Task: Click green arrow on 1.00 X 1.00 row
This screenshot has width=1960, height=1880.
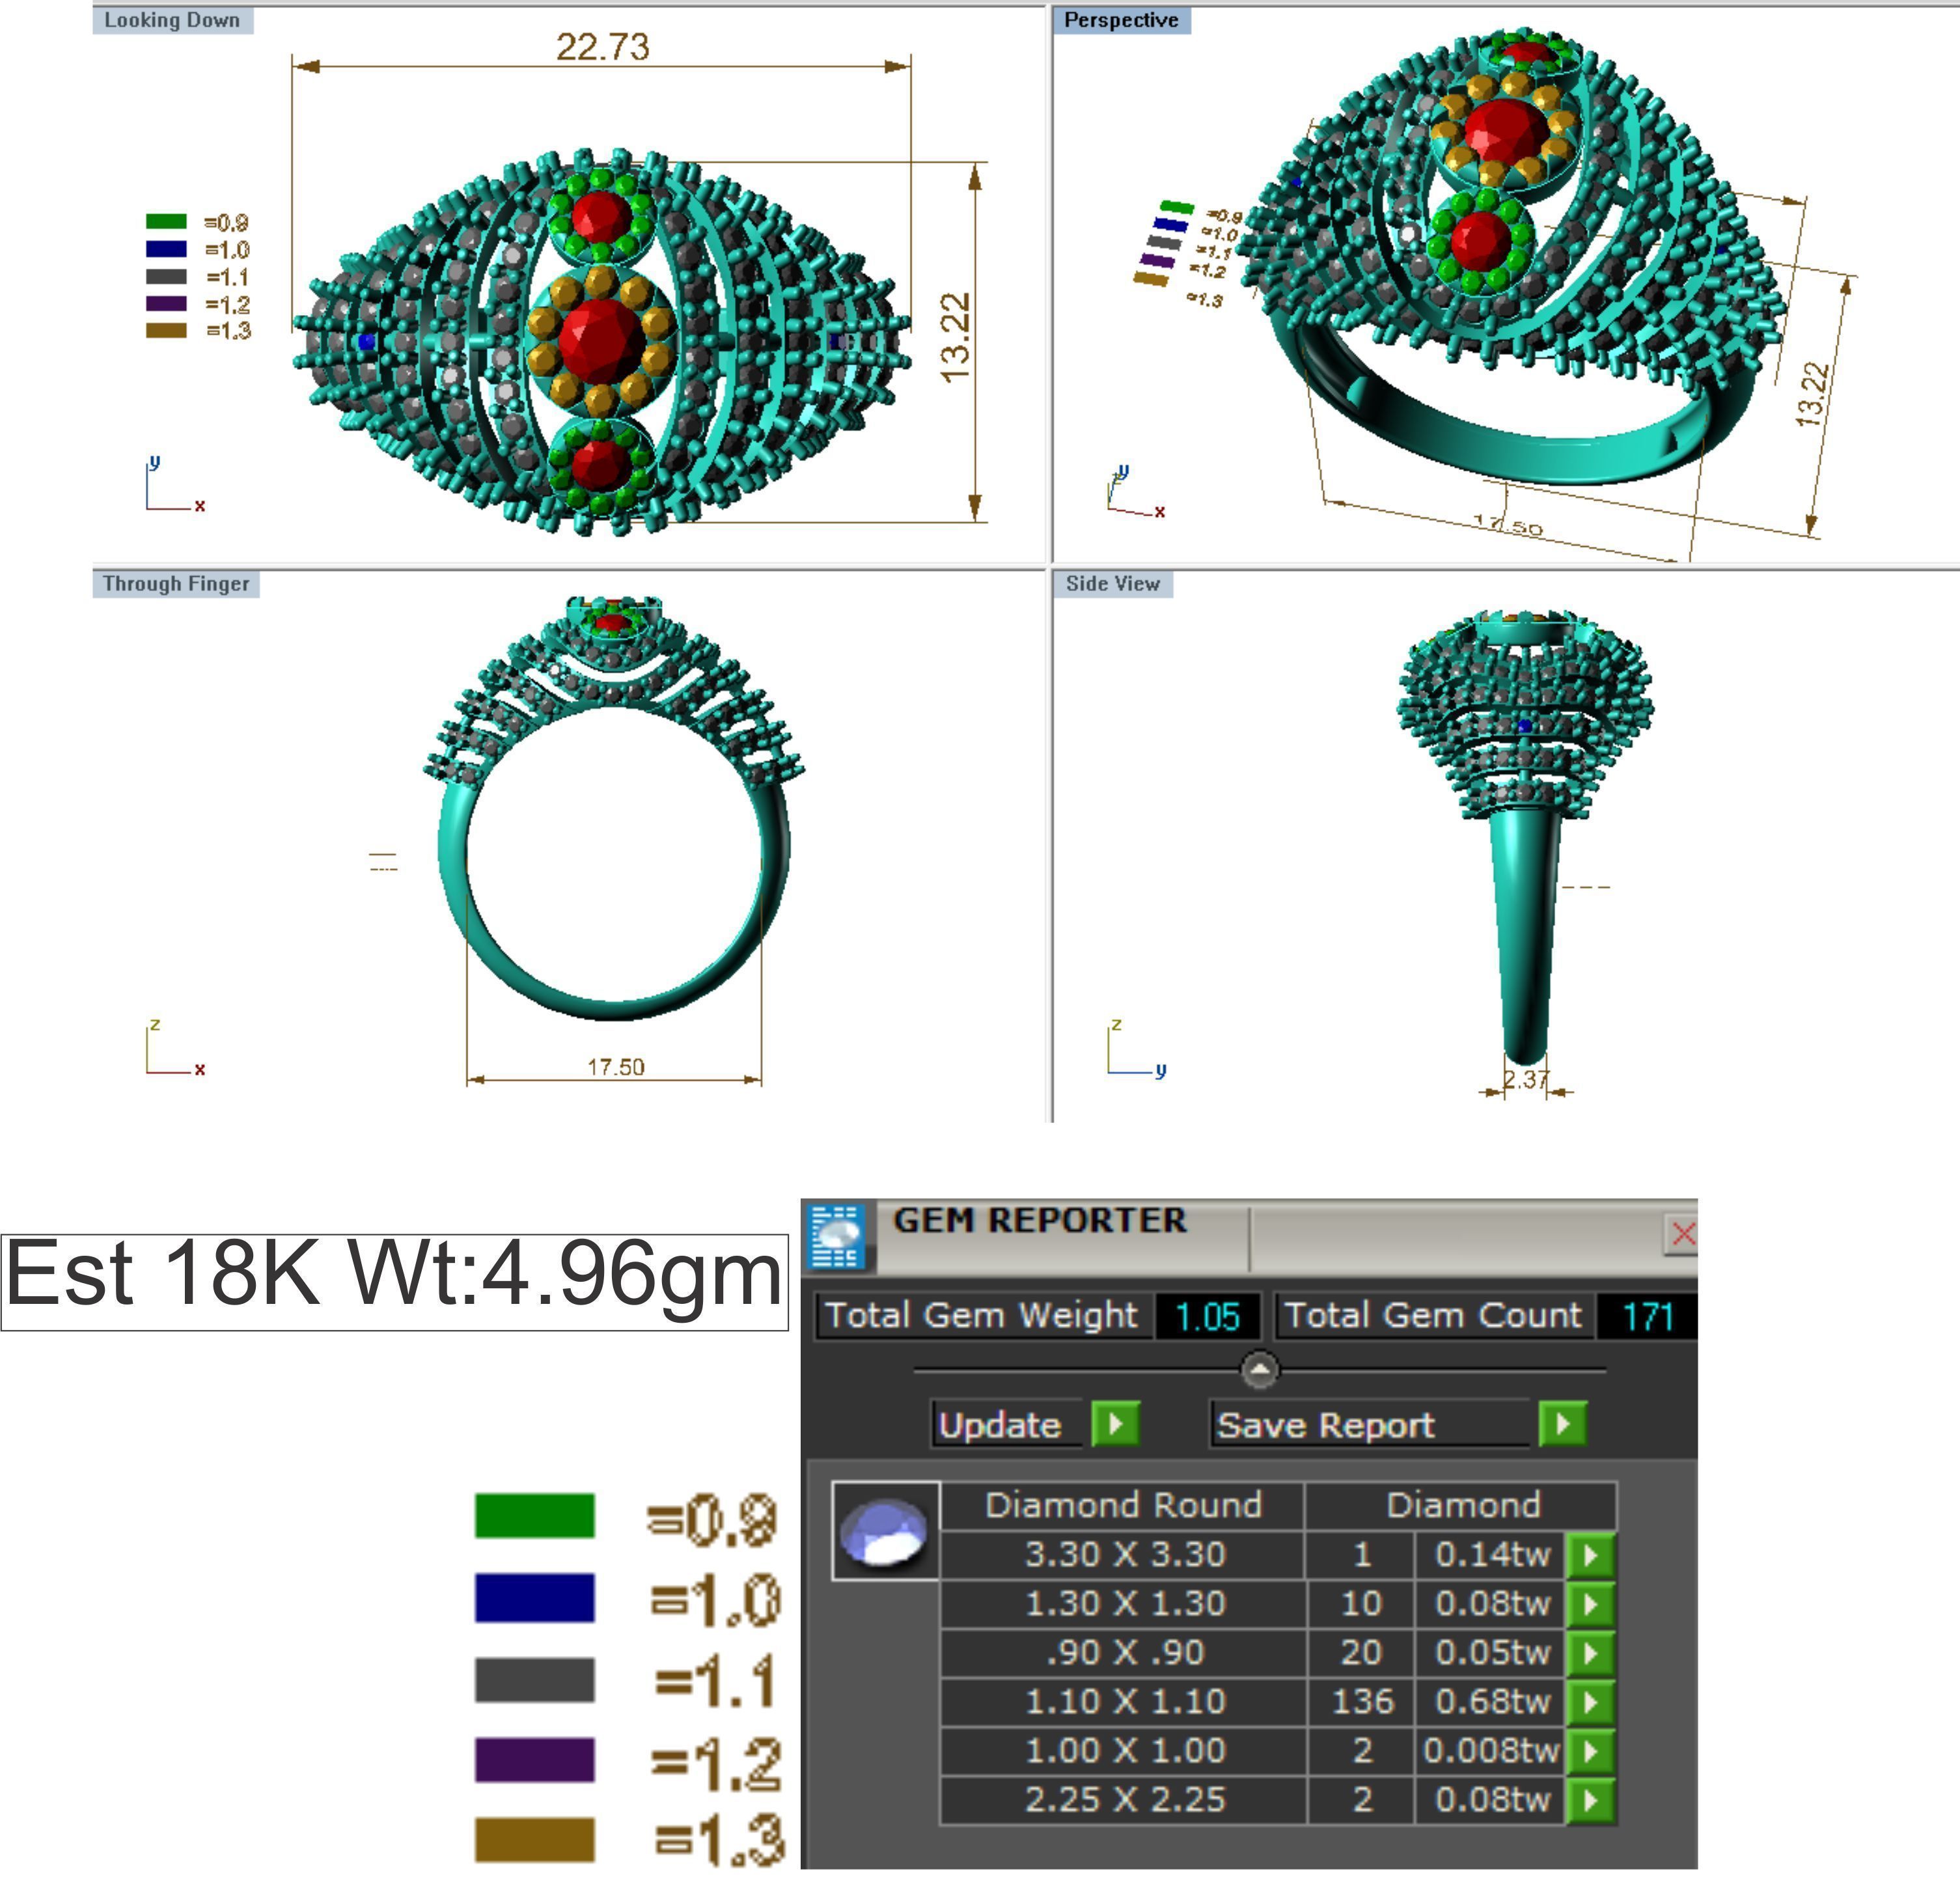Action: pos(1590,1751)
